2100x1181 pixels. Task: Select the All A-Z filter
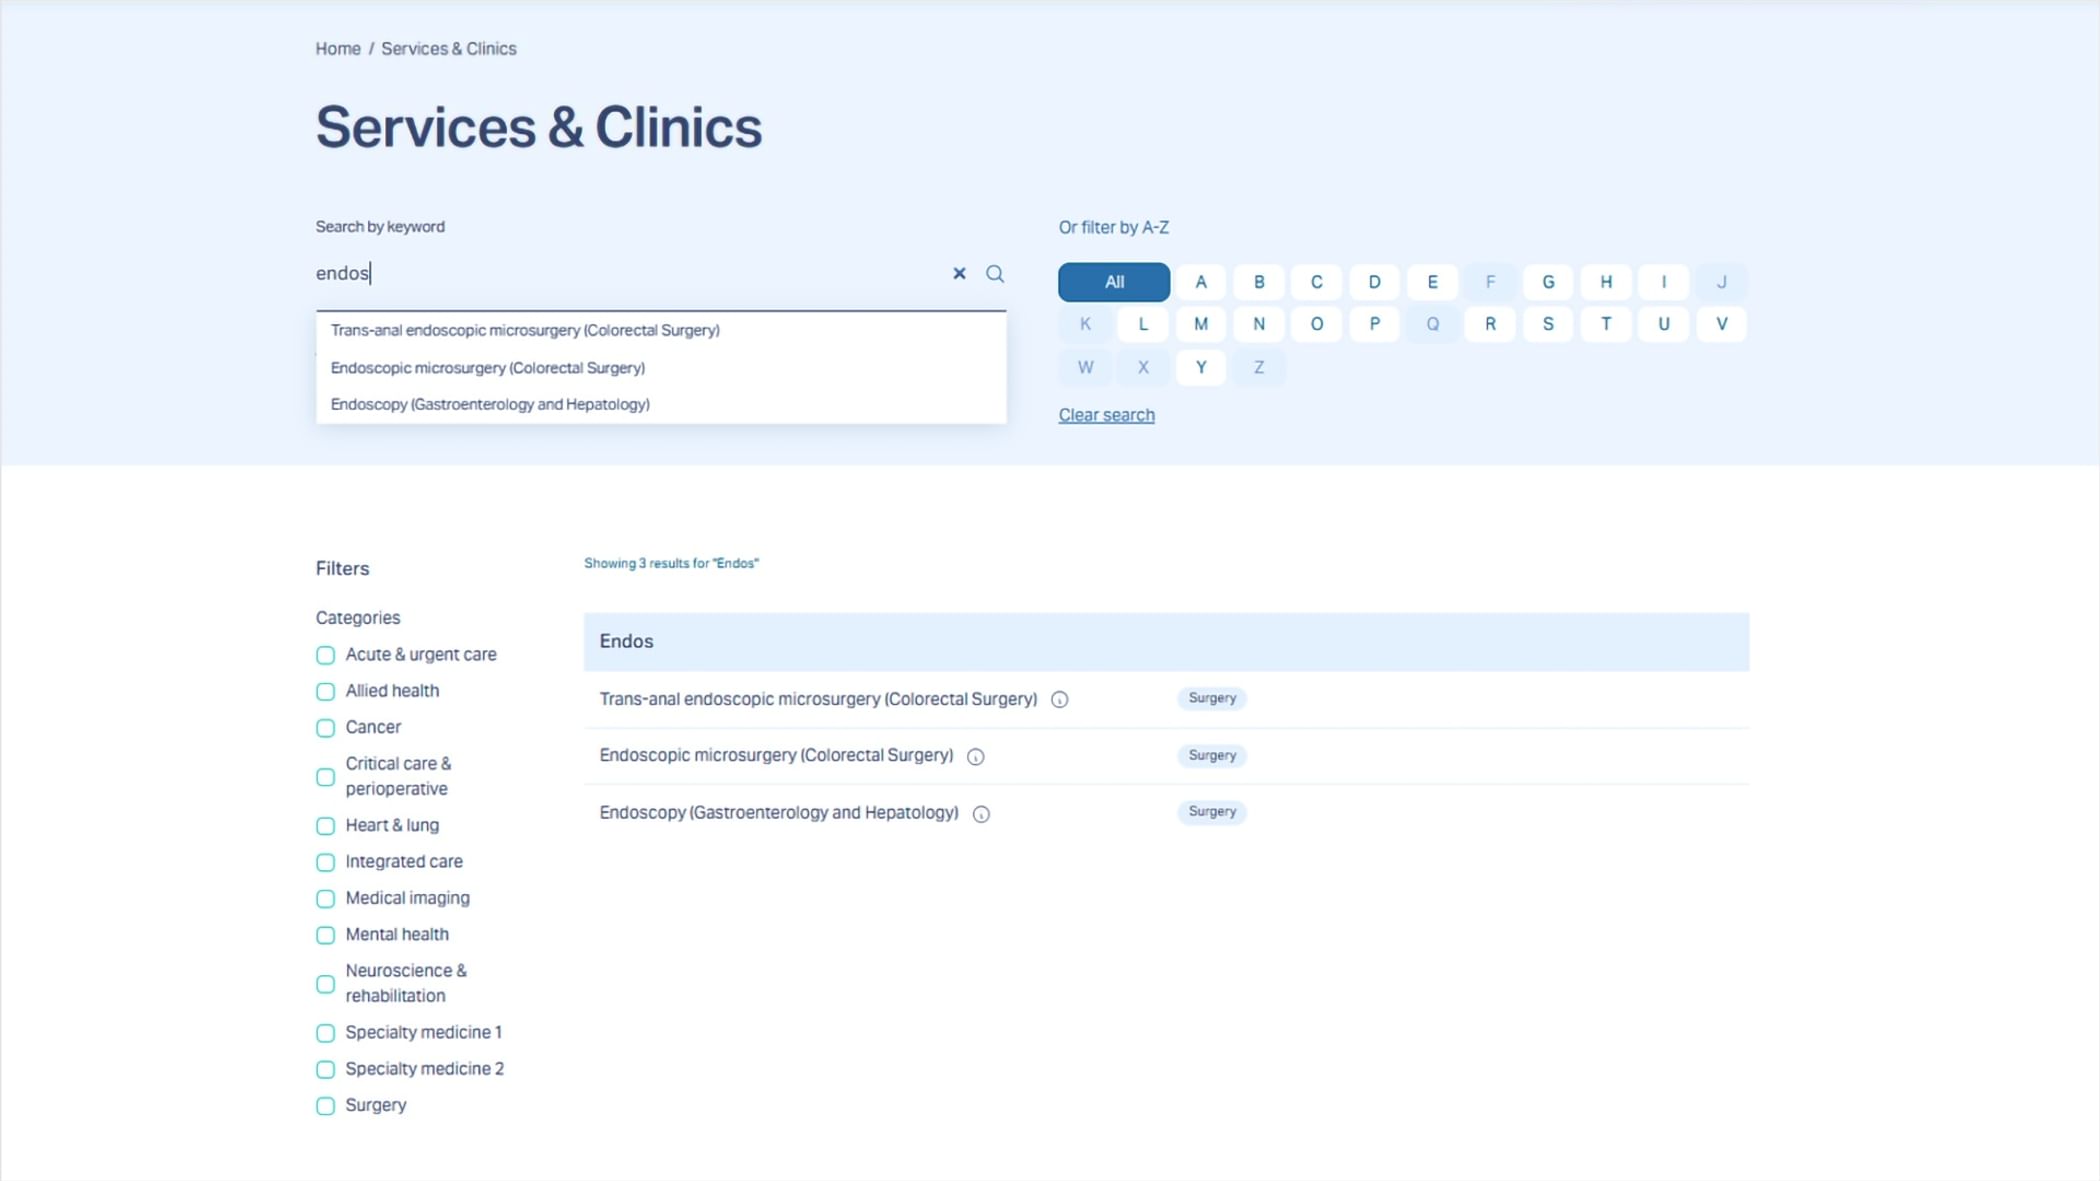pyautogui.click(x=1113, y=282)
